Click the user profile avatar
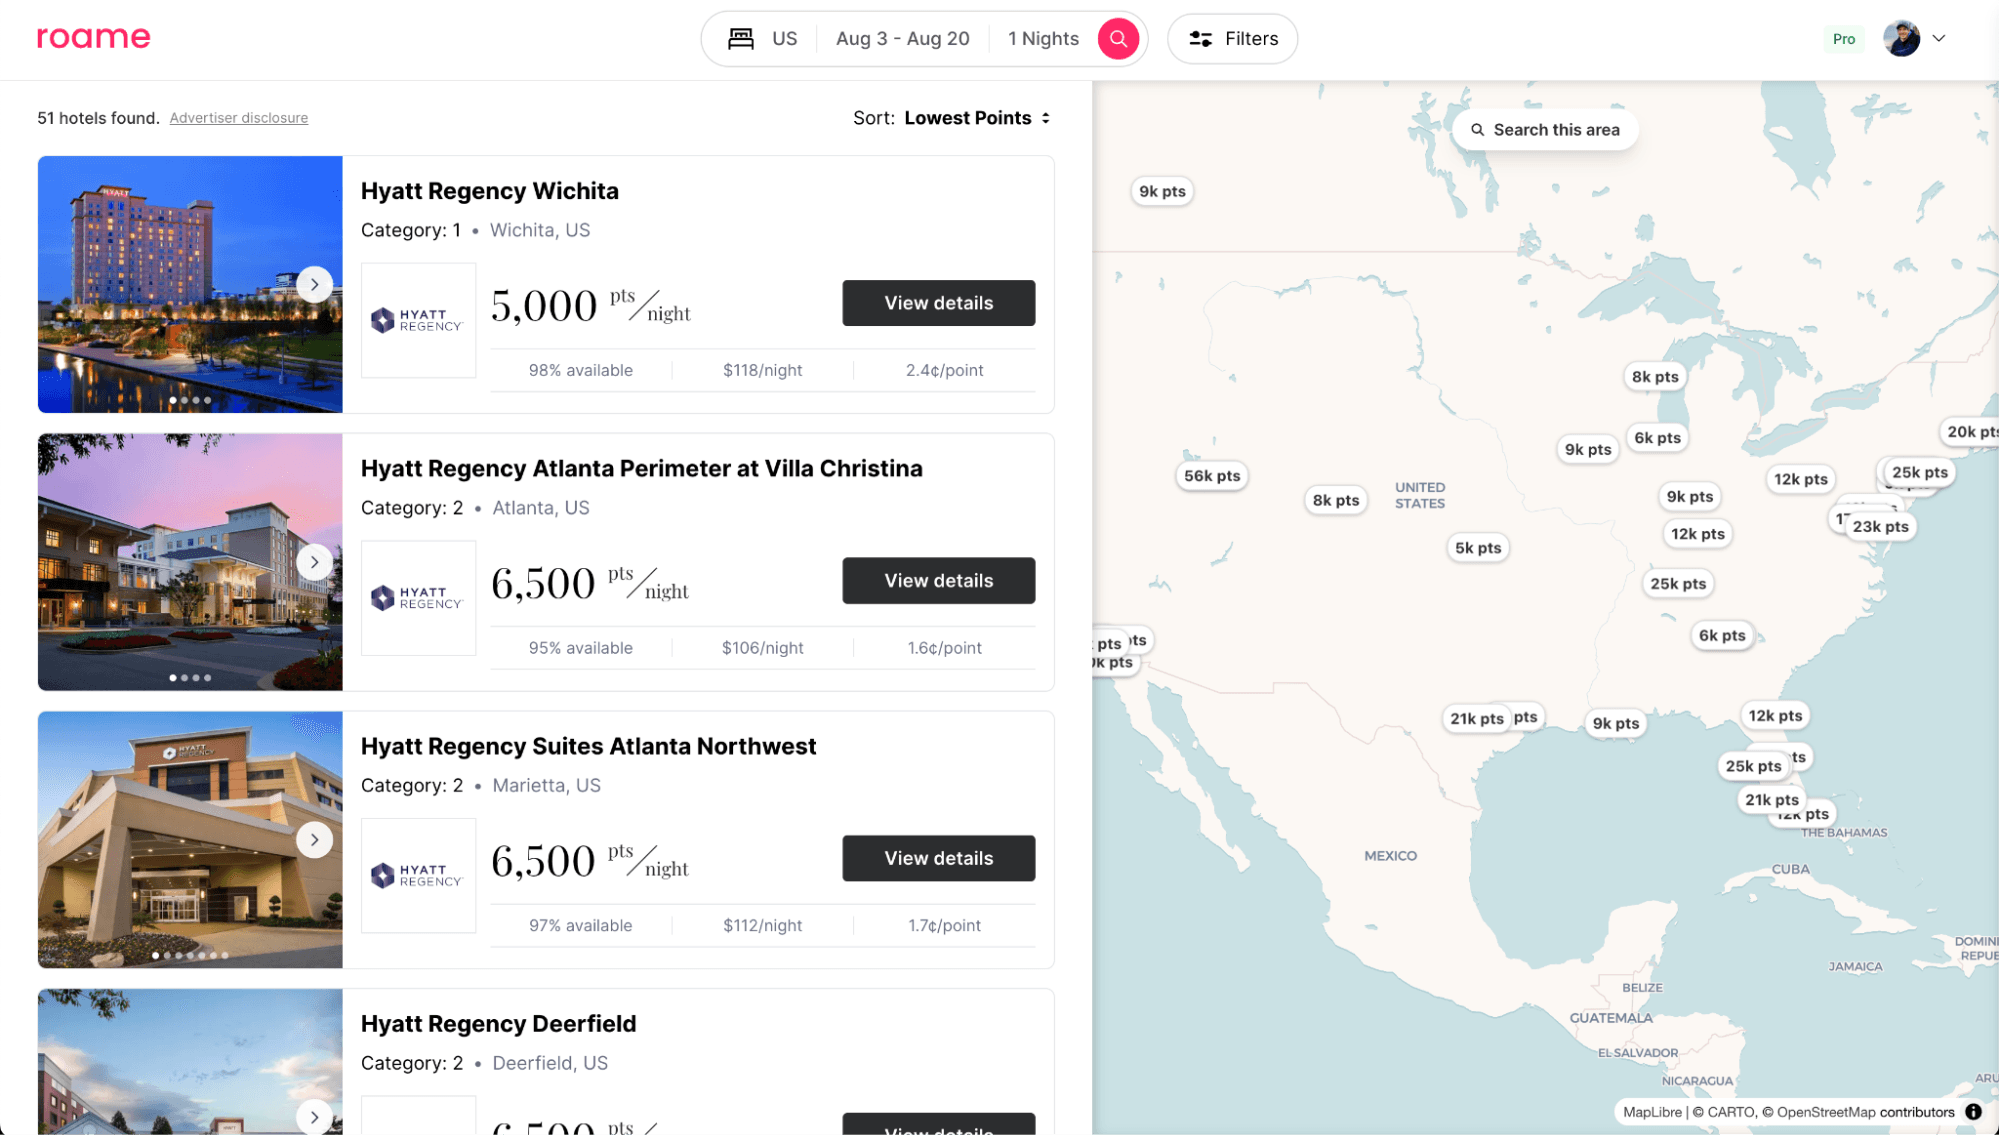Viewport: 1999px width, 1136px height. [1901, 39]
